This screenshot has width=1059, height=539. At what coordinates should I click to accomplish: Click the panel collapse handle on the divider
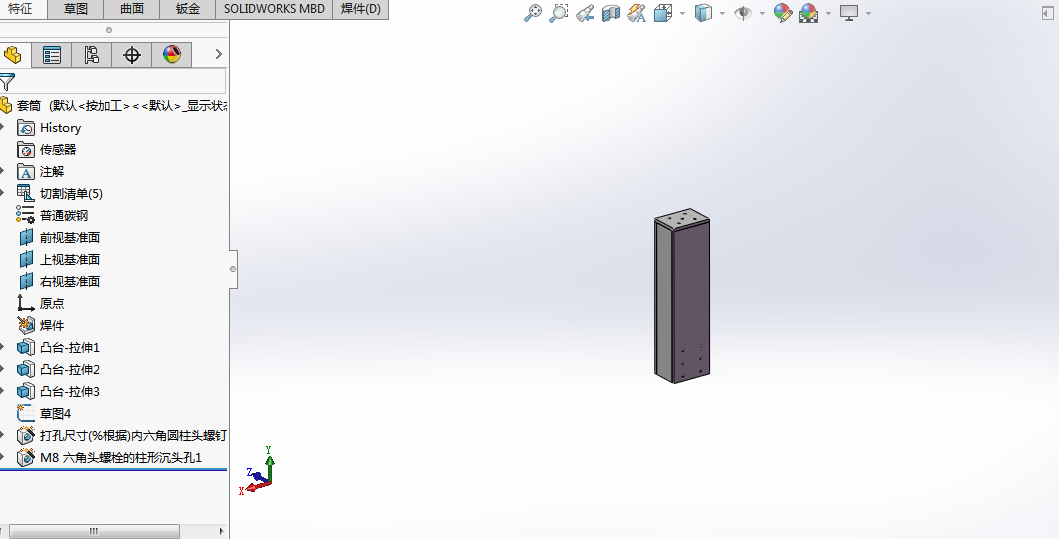click(x=233, y=269)
